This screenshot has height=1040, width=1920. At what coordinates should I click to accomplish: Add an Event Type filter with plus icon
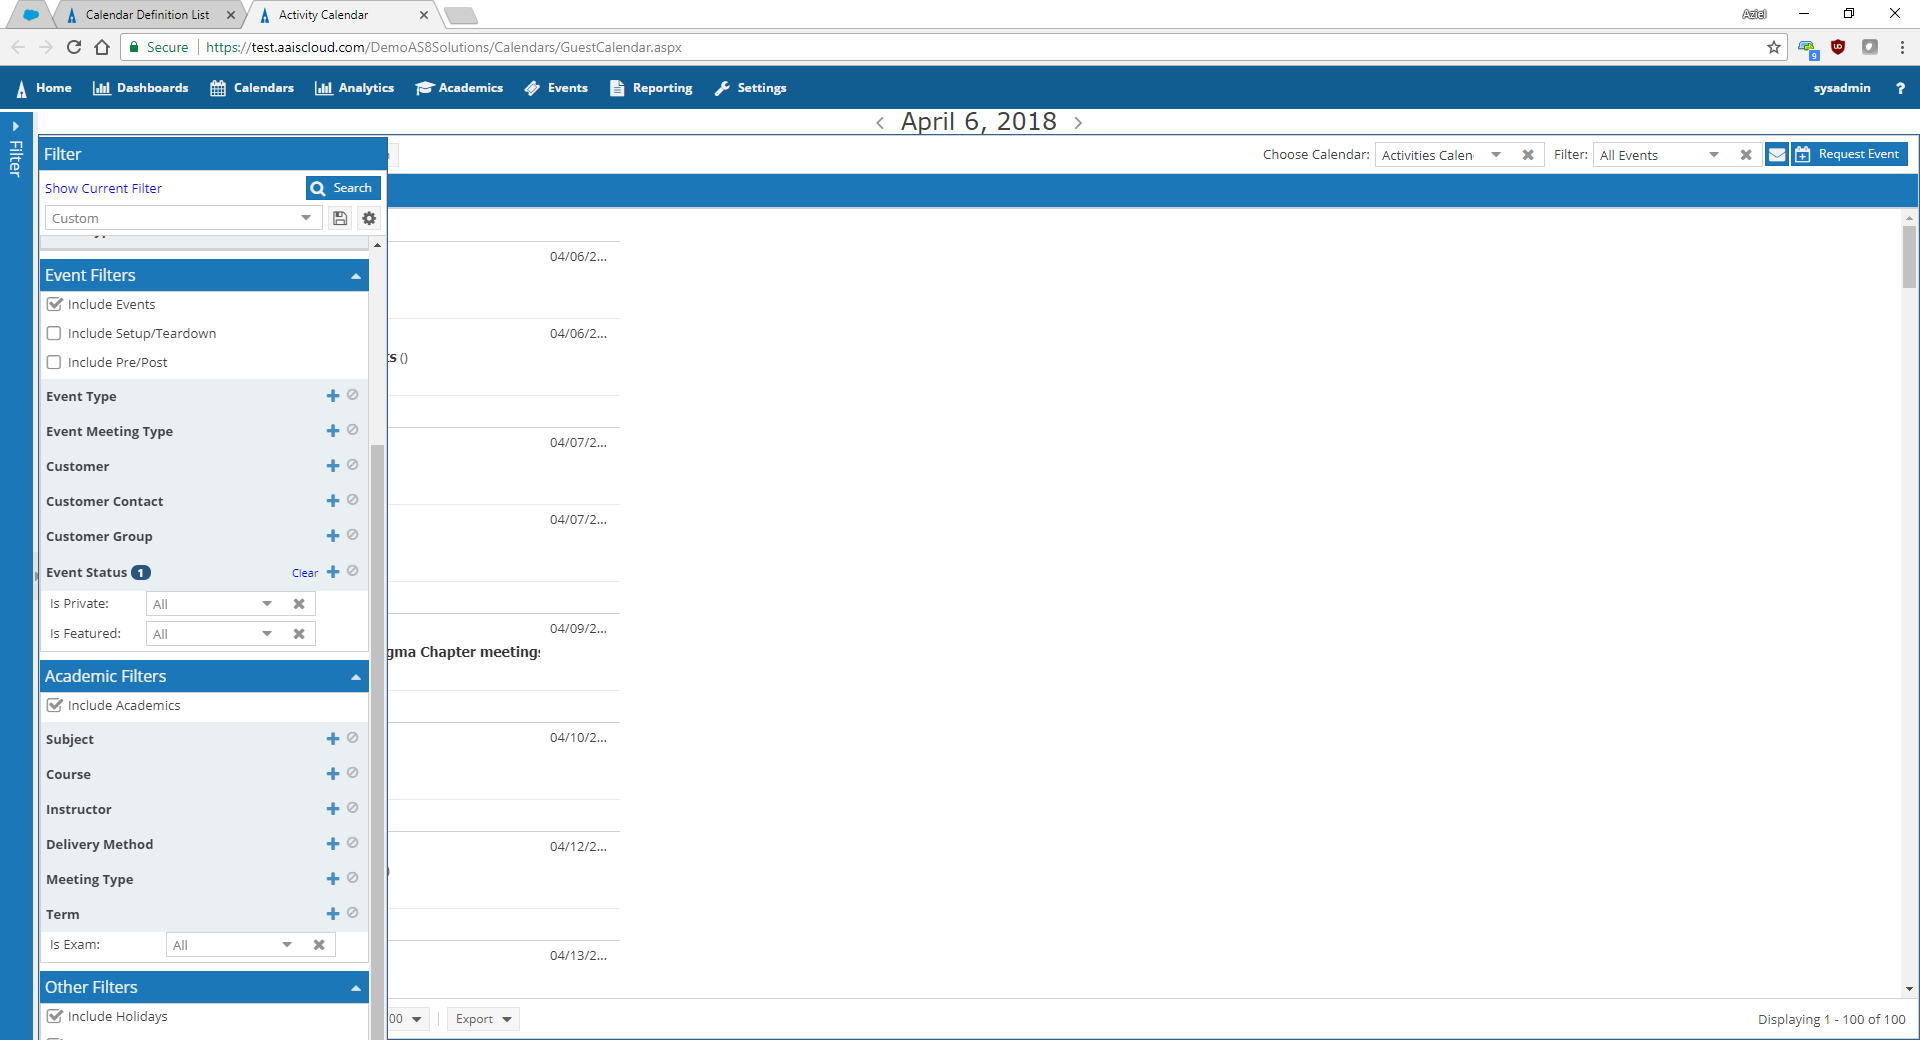[x=333, y=396]
